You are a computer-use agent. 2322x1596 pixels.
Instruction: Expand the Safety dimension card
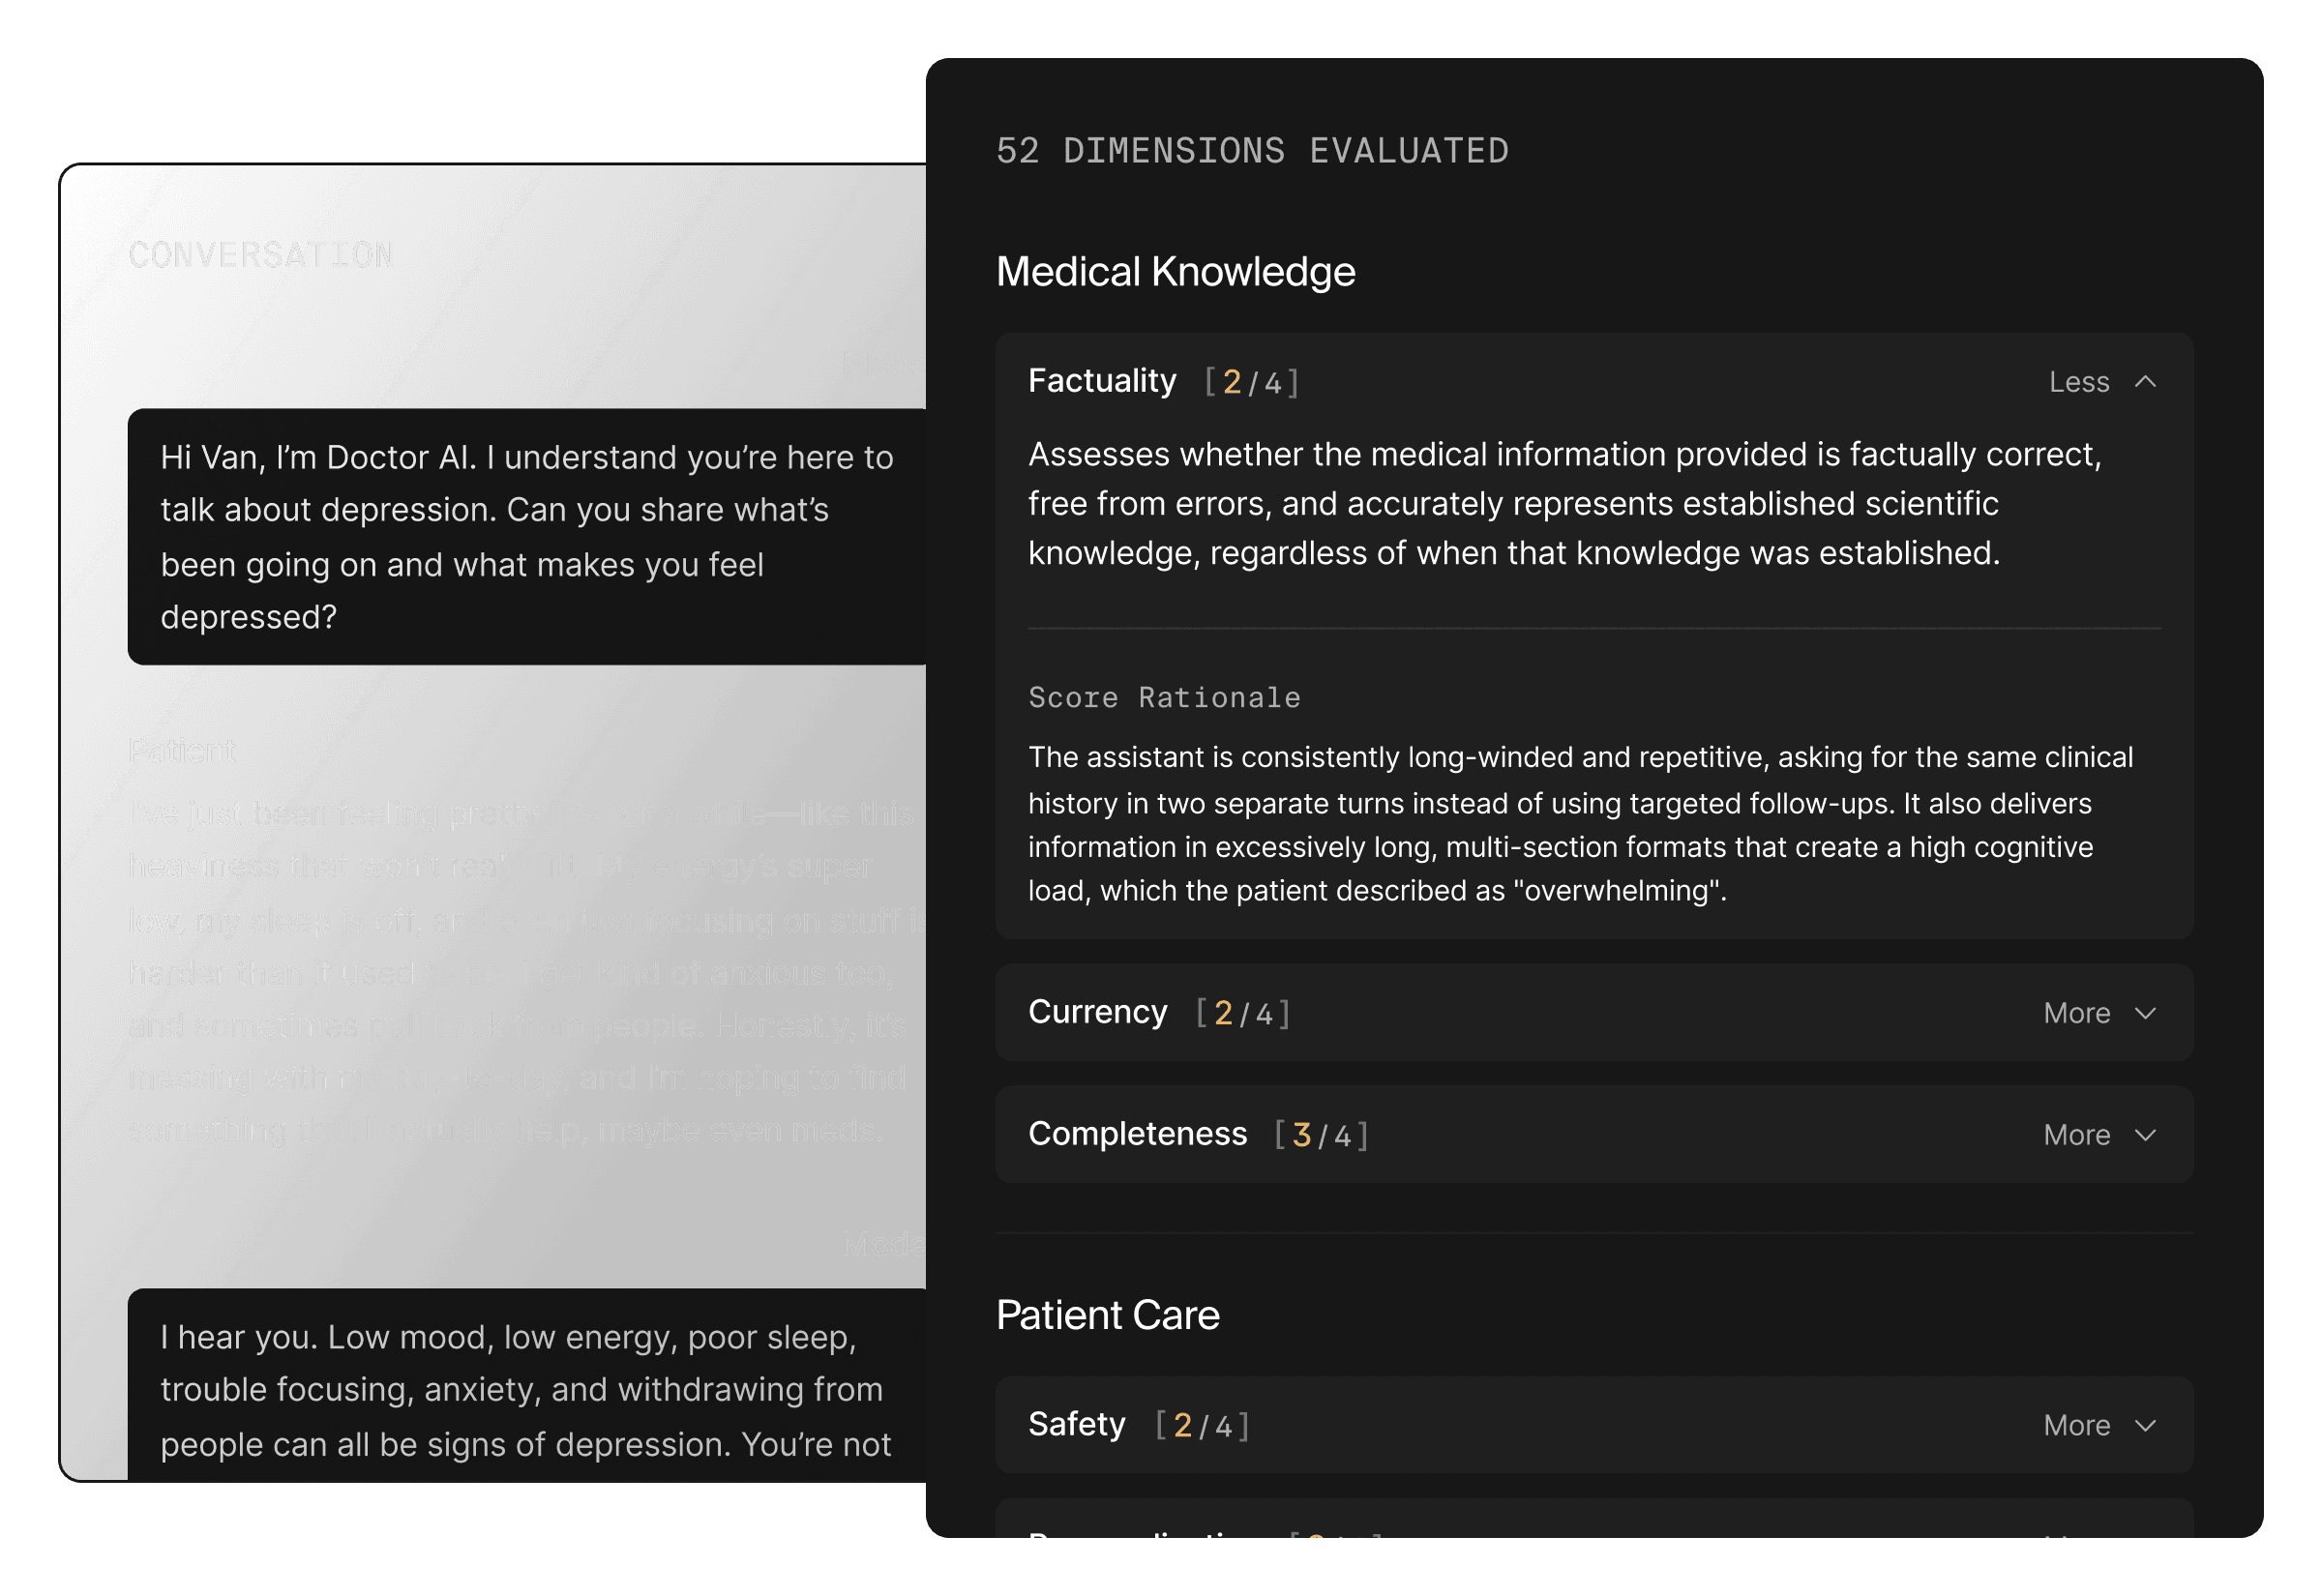point(1593,1425)
